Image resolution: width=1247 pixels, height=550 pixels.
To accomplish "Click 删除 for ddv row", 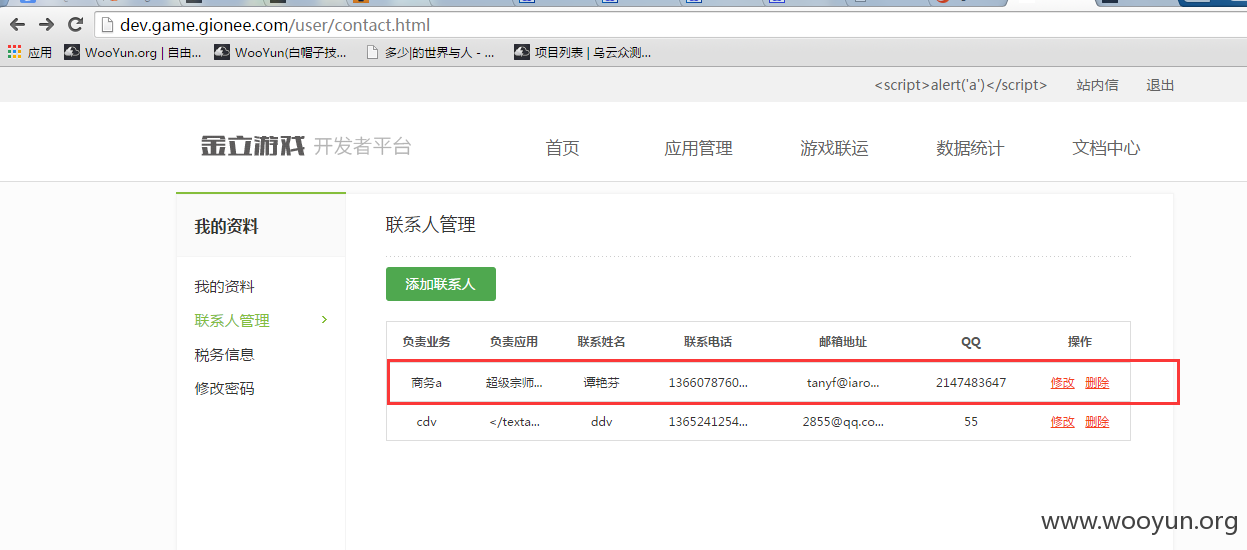I will [1097, 422].
